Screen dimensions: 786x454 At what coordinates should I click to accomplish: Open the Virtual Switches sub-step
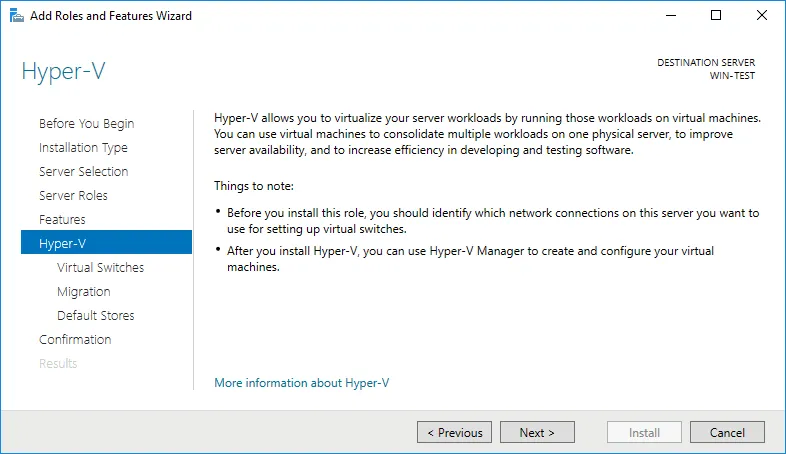coord(100,268)
